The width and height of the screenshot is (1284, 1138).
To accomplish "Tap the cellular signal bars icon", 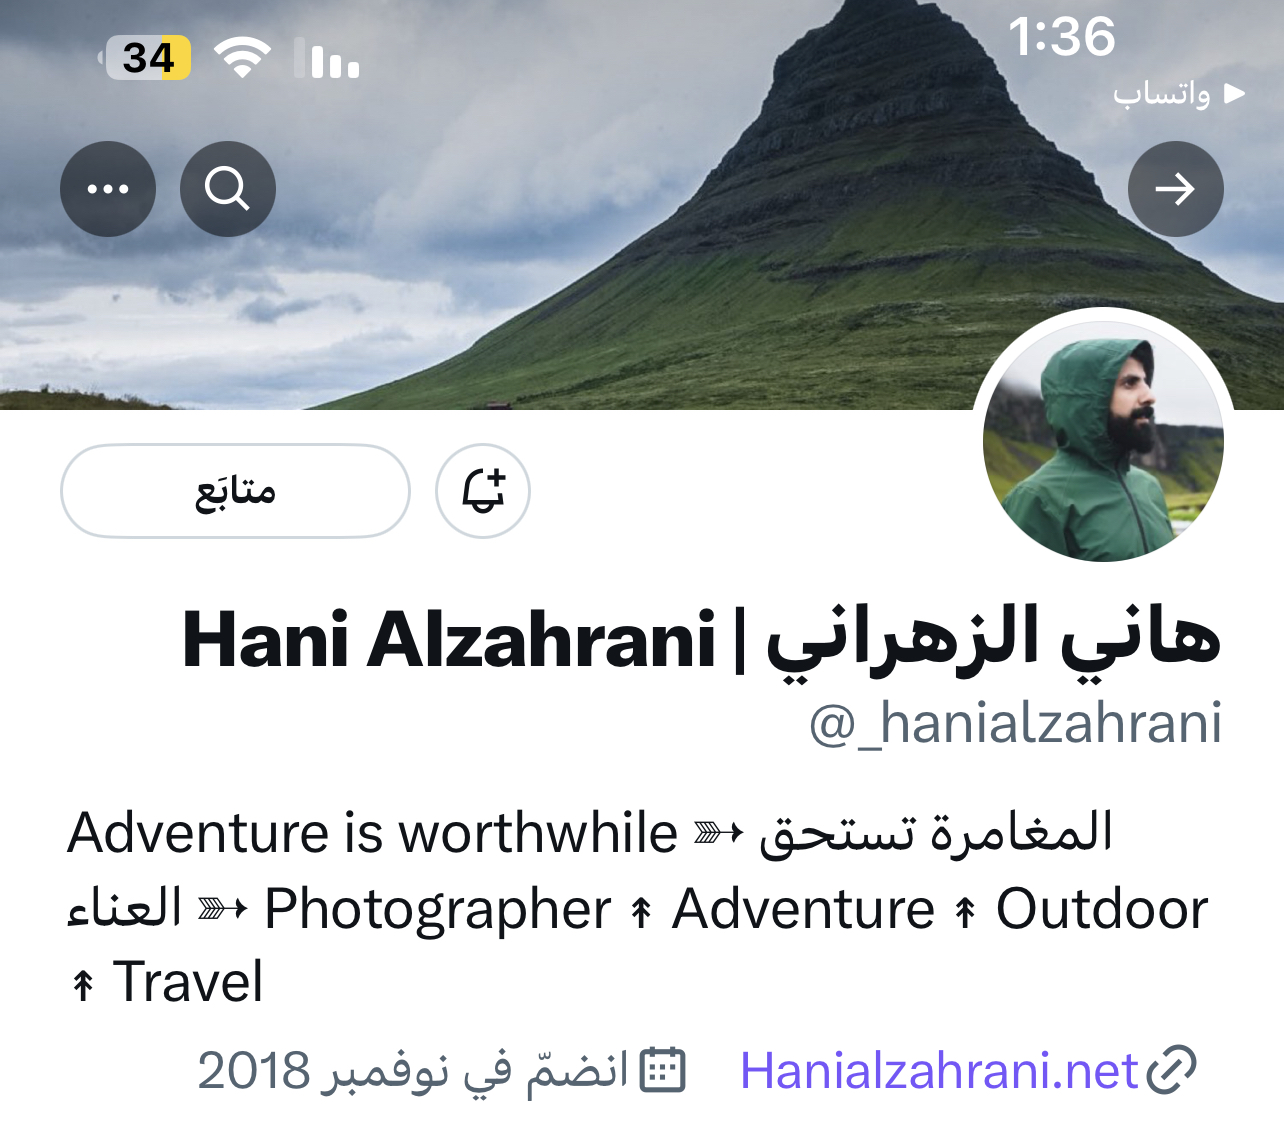I will tap(326, 58).
